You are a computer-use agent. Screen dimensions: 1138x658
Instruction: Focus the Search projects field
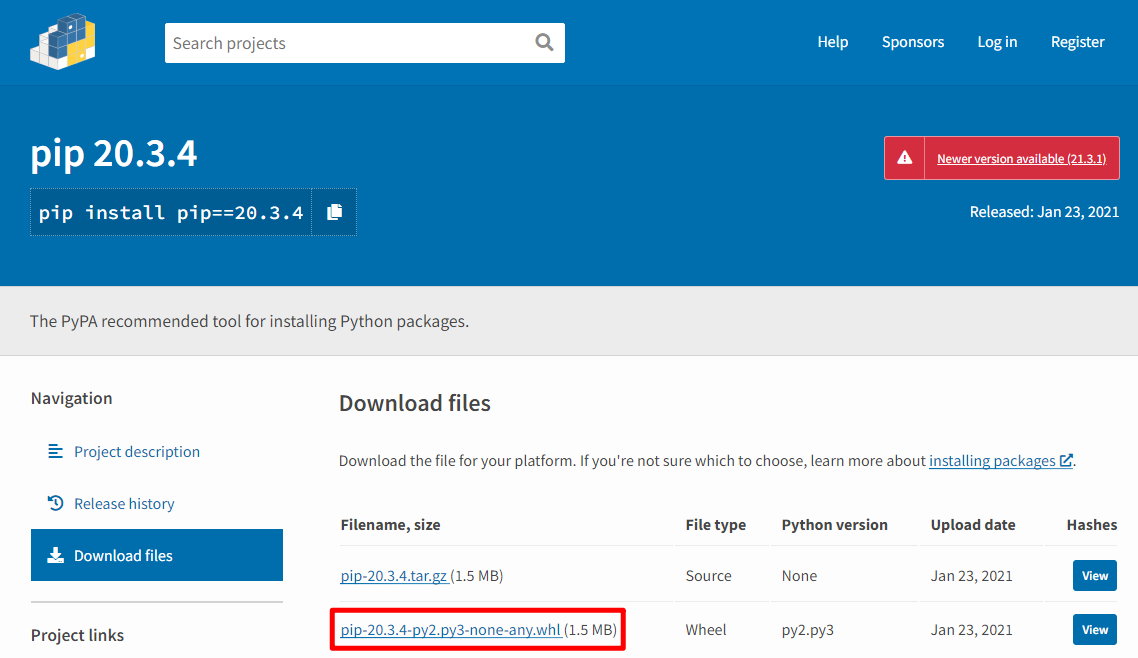click(364, 43)
